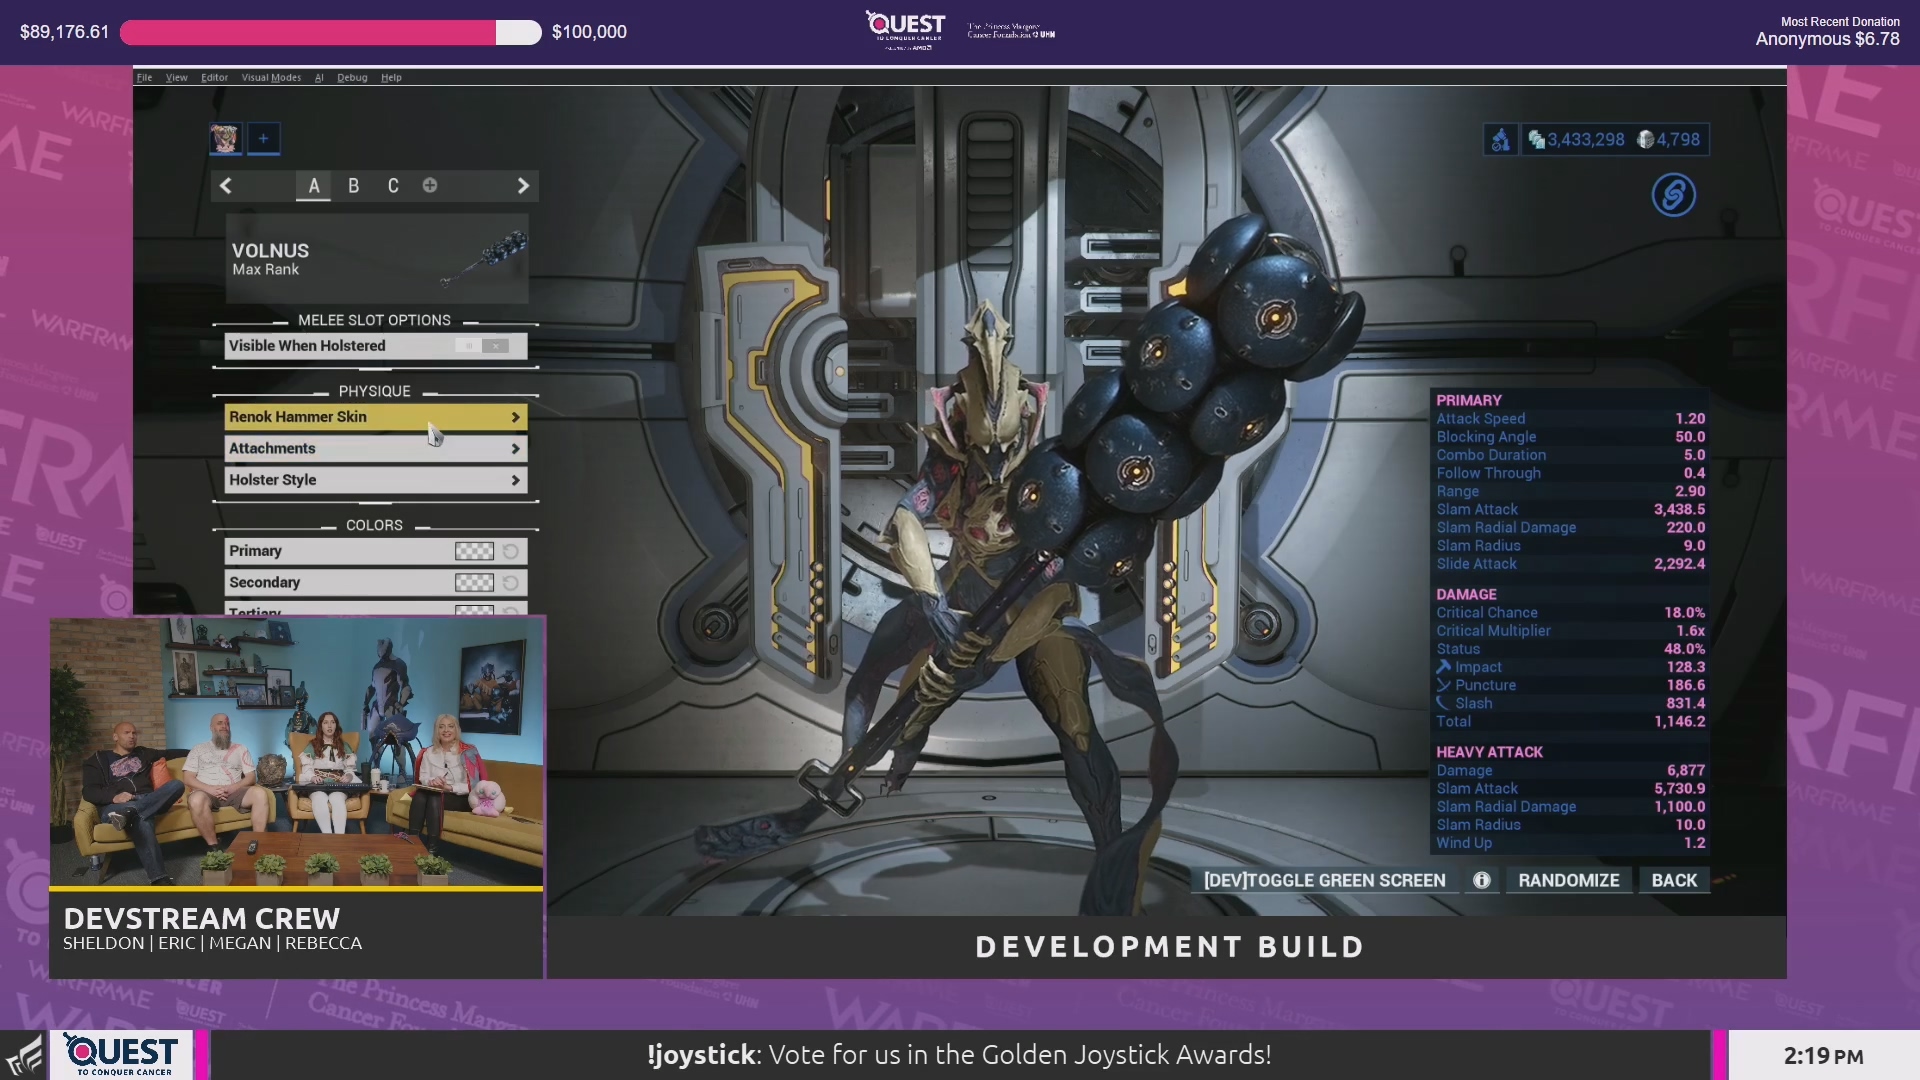The image size is (1920, 1080).
Task: Open the Warframe figure icon next to credits
Action: 1500,140
